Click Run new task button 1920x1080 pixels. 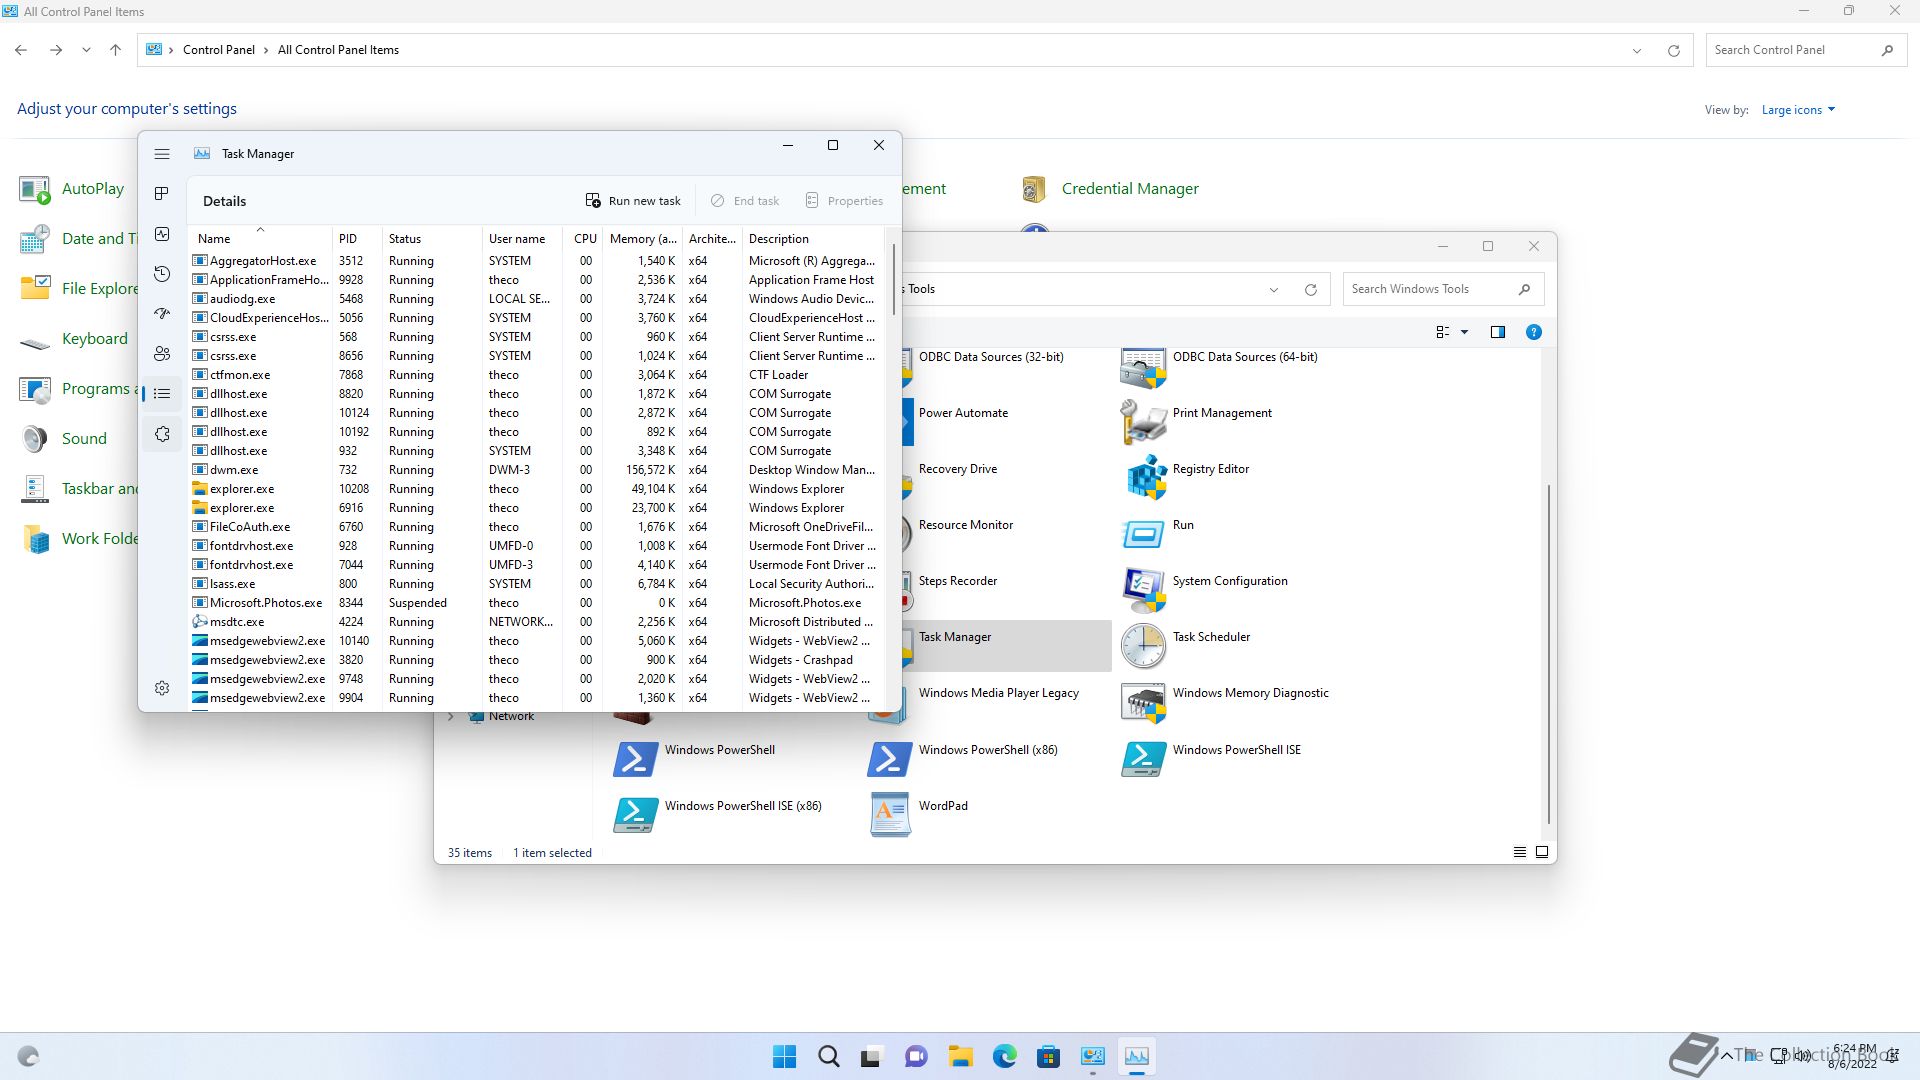[633, 201]
